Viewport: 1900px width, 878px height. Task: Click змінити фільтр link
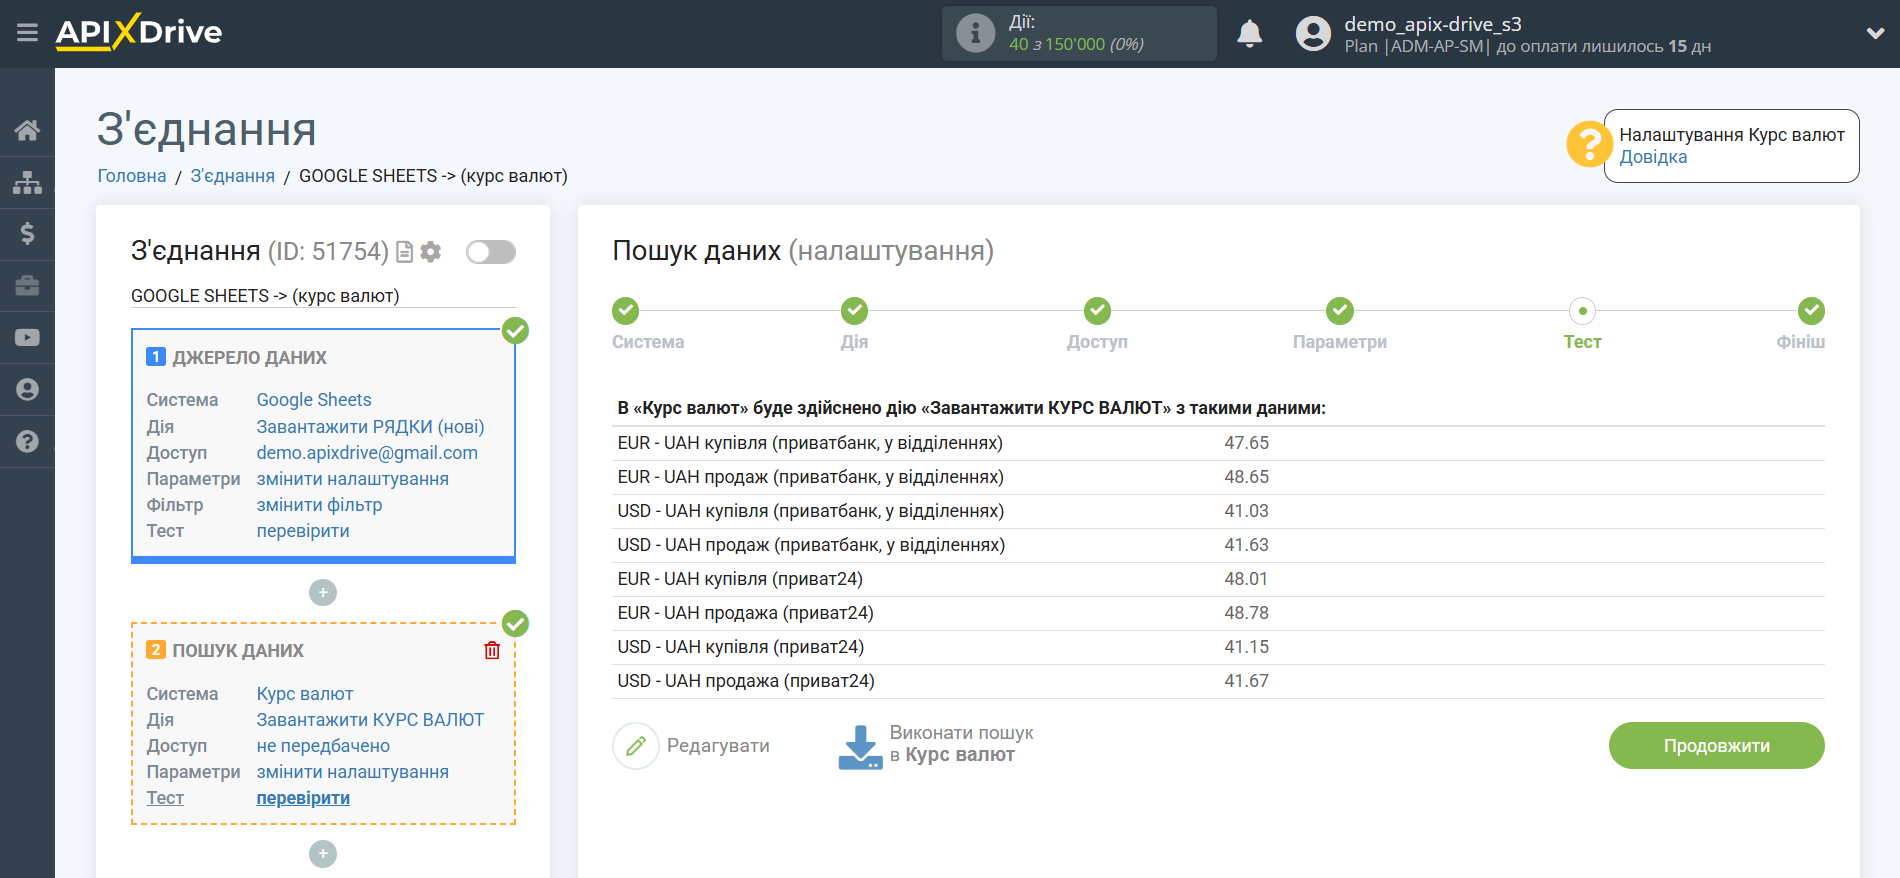(x=319, y=505)
